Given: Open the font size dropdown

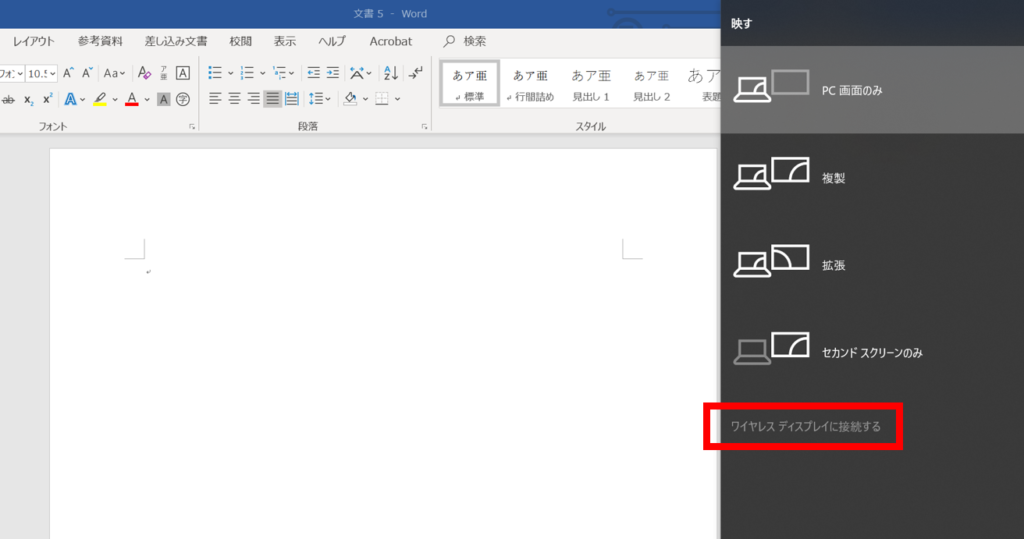Looking at the screenshot, I should point(53,73).
